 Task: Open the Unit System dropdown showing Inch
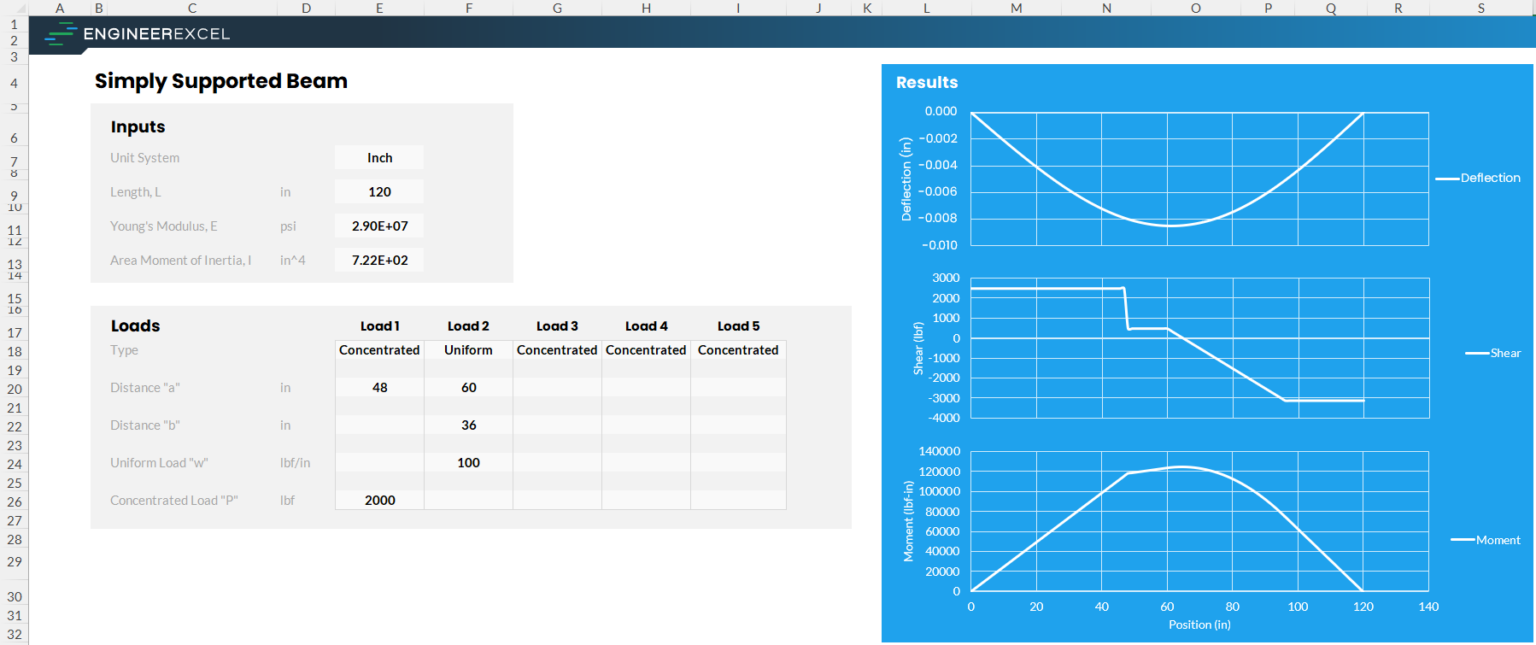pyautogui.click(x=379, y=157)
